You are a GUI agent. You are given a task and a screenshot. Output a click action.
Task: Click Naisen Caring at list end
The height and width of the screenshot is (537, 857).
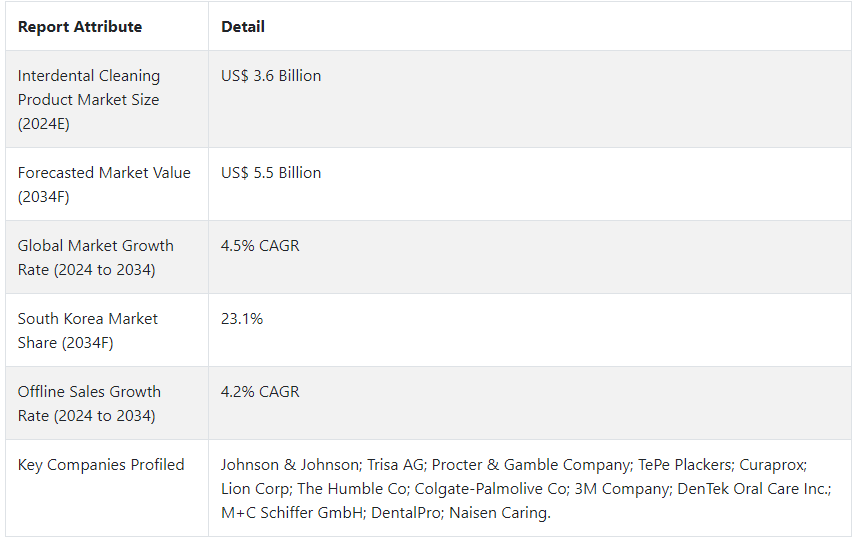[498, 513]
